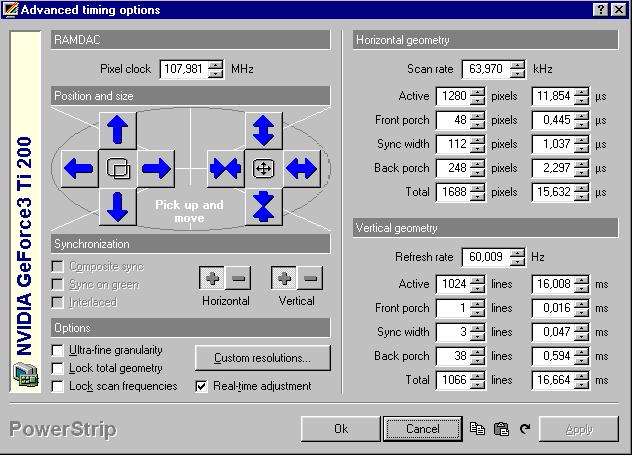Image resolution: width=633 pixels, height=456 pixels.
Task: Select positive horizontal sync polarity
Action: pos(213,279)
